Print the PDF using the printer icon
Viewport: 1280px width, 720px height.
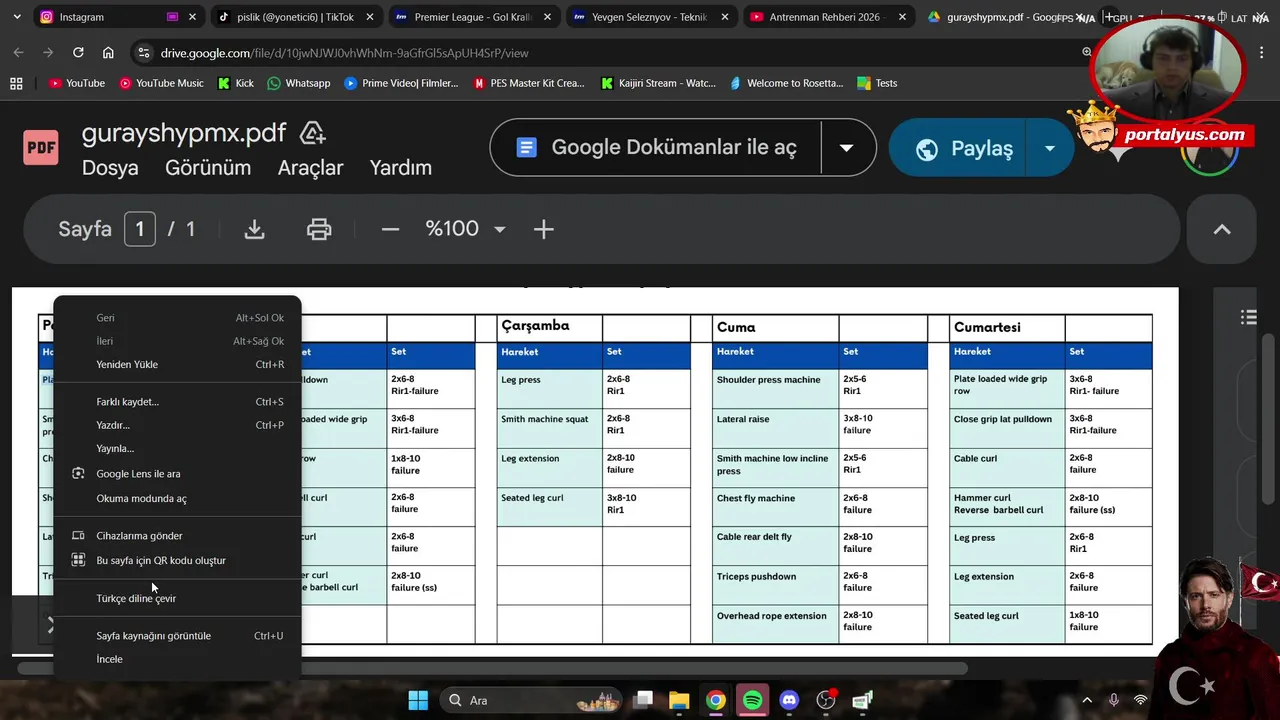click(x=319, y=229)
